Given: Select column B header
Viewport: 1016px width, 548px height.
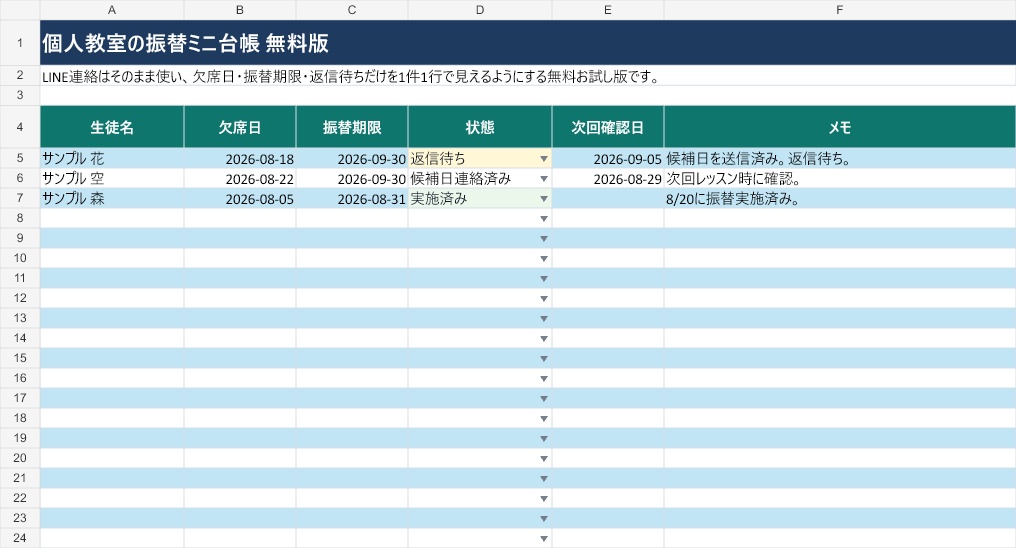Looking at the screenshot, I should tap(240, 10).
